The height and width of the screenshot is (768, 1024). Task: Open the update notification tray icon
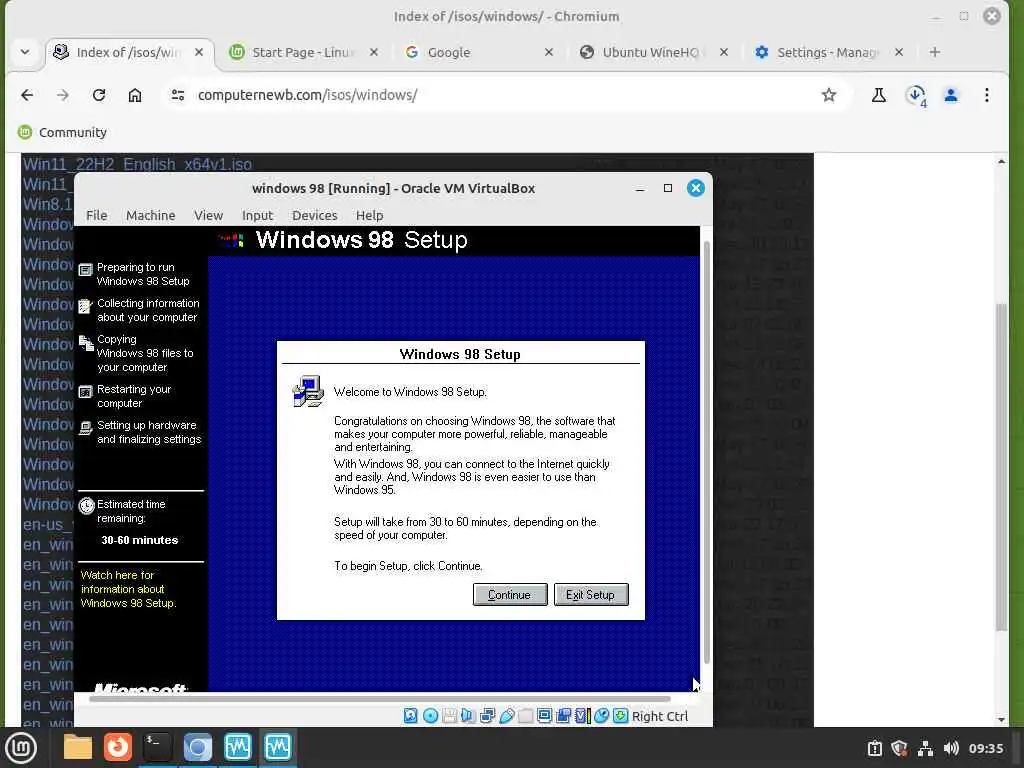click(x=874, y=748)
